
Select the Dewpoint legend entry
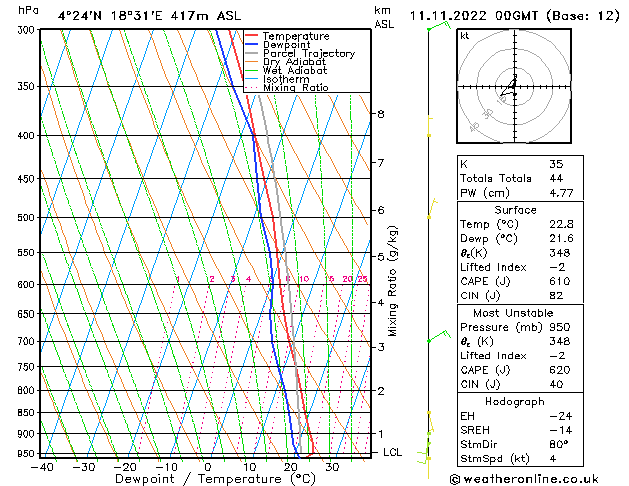click(x=288, y=45)
